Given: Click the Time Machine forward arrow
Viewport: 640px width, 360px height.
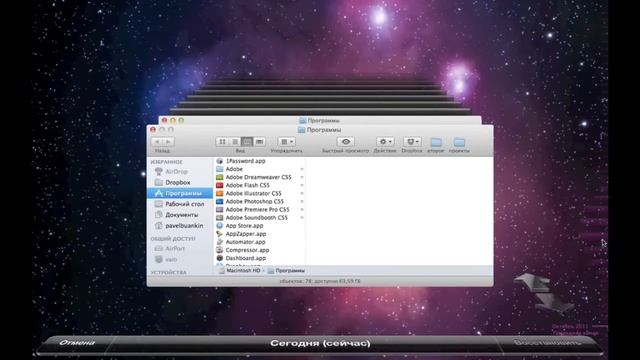Looking at the screenshot, I should tap(553, 304).
